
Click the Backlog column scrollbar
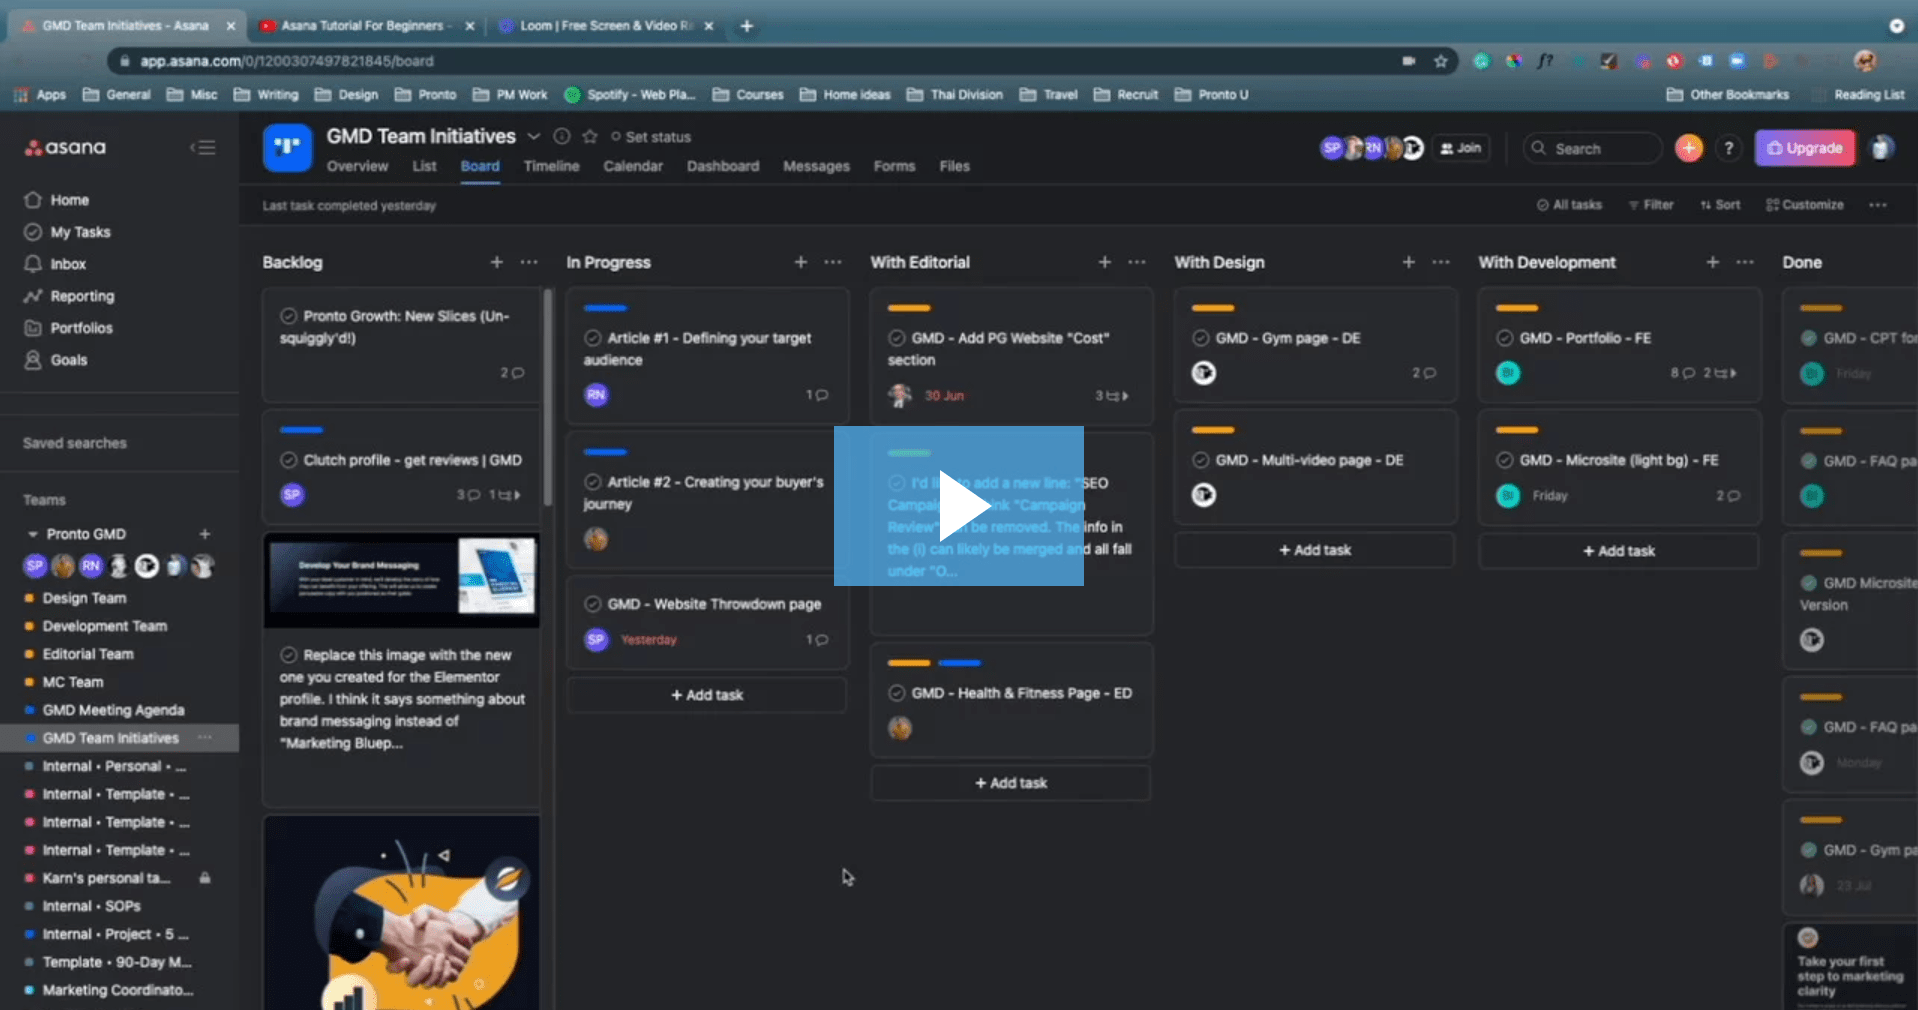pos(547,397)
